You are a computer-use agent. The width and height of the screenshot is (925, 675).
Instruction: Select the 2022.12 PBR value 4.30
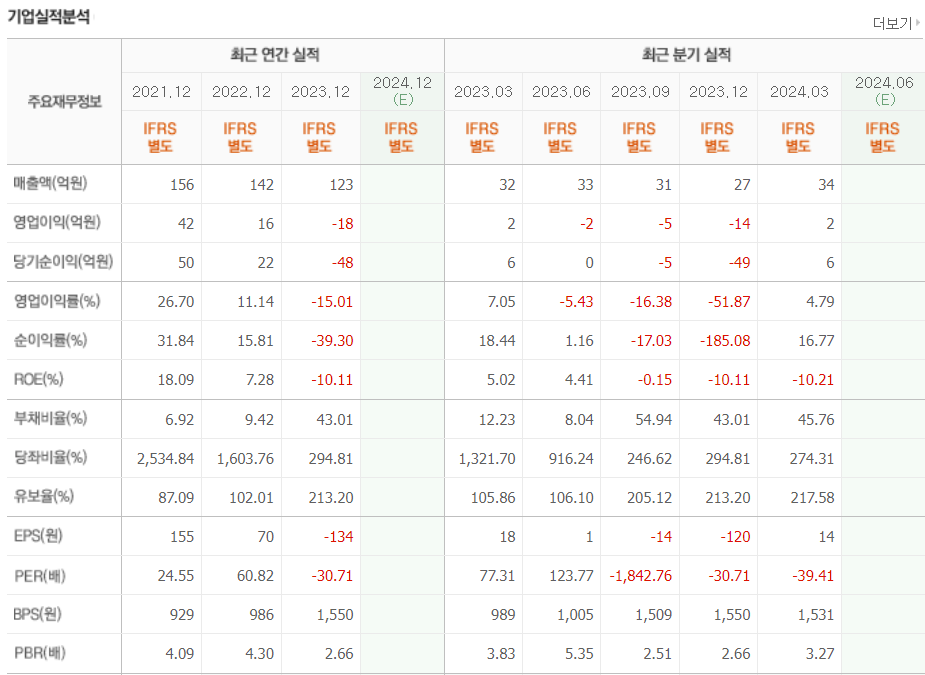point(260,653)
